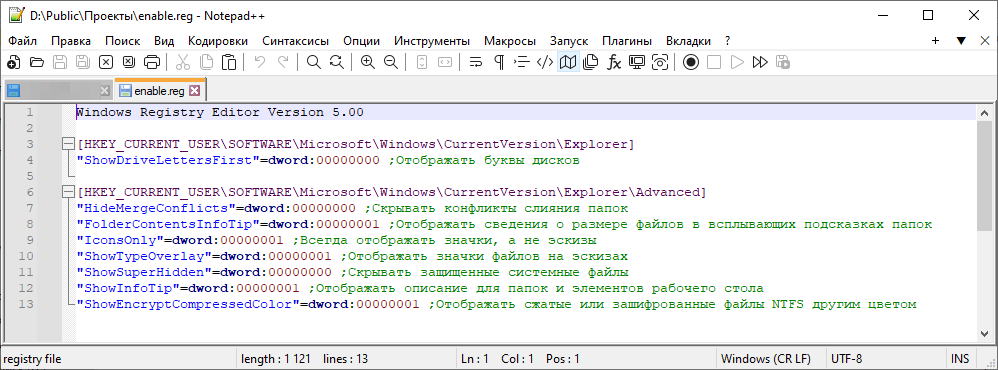Close the enable.reg tab
Image resolution: width=998 pixels, height=370 pixels.
[195, 91]
